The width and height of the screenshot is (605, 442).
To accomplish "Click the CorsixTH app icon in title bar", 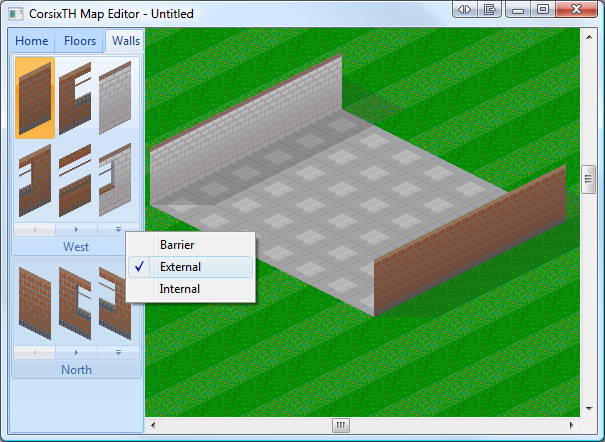I will tap(15, 15).
